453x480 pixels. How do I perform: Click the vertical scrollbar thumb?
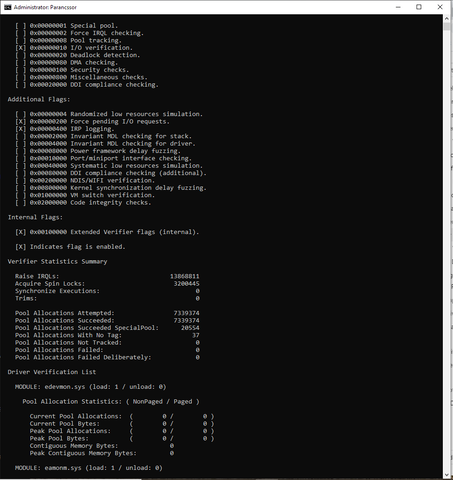[x=447, y=27]
